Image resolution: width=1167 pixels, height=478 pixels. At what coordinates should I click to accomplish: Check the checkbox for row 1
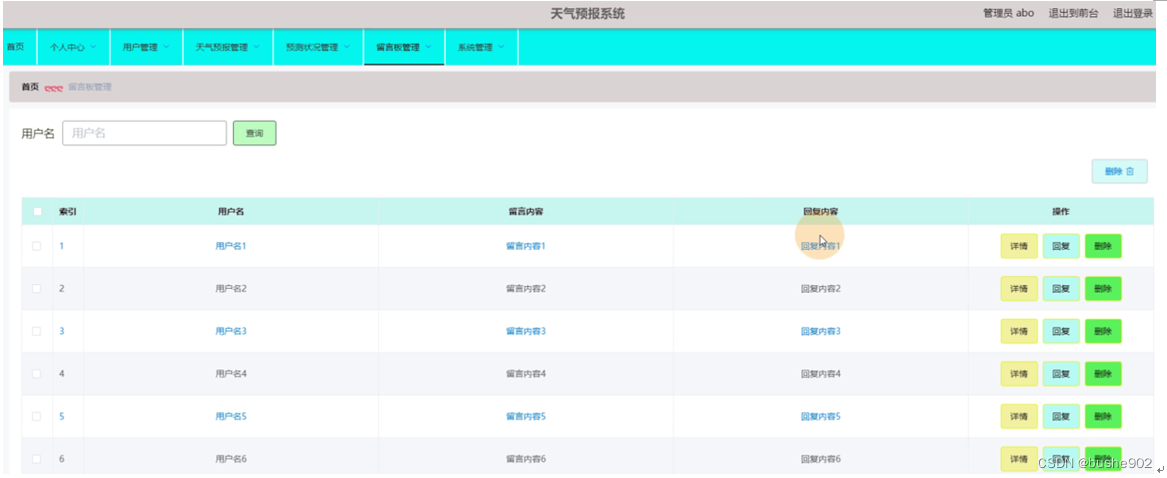(36, 246)
